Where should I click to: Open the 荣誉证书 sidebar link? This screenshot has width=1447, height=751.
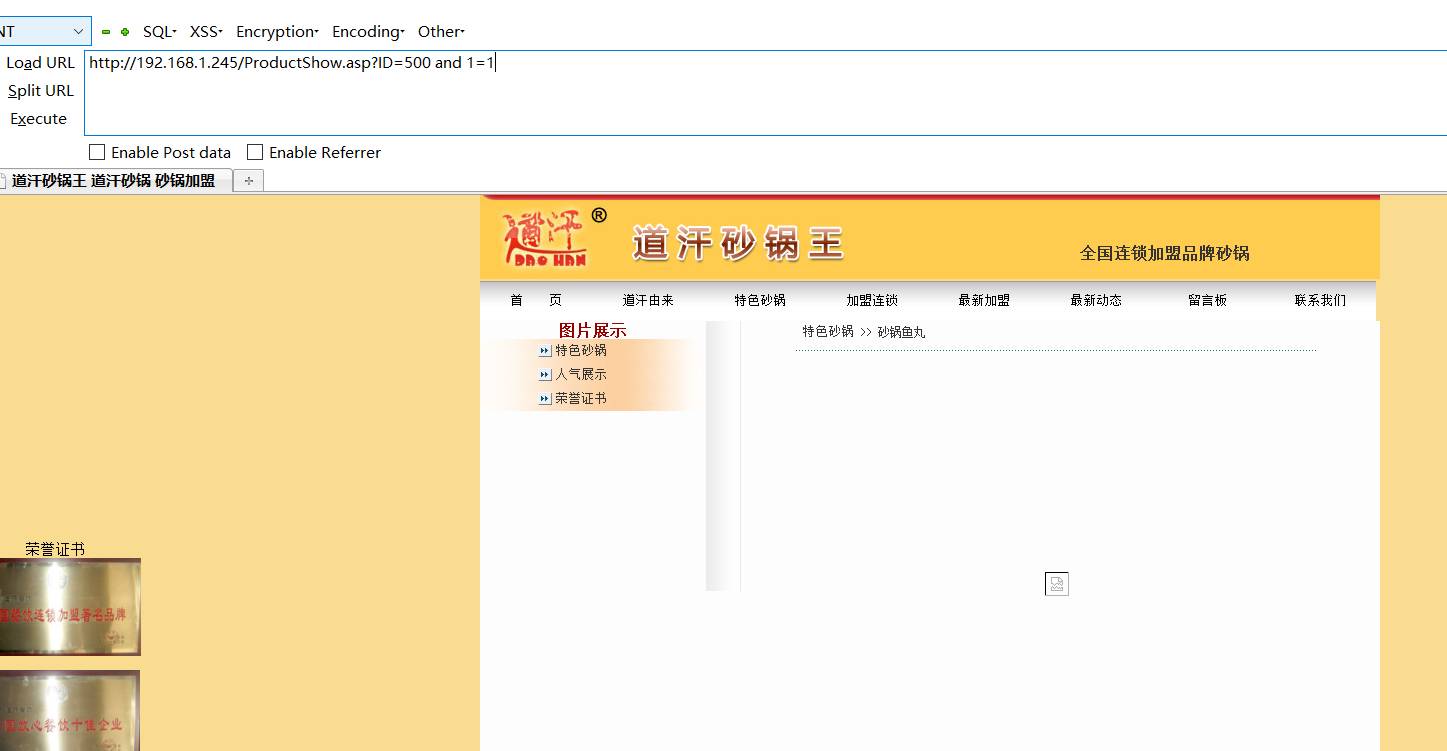click(x=581, y=398)
